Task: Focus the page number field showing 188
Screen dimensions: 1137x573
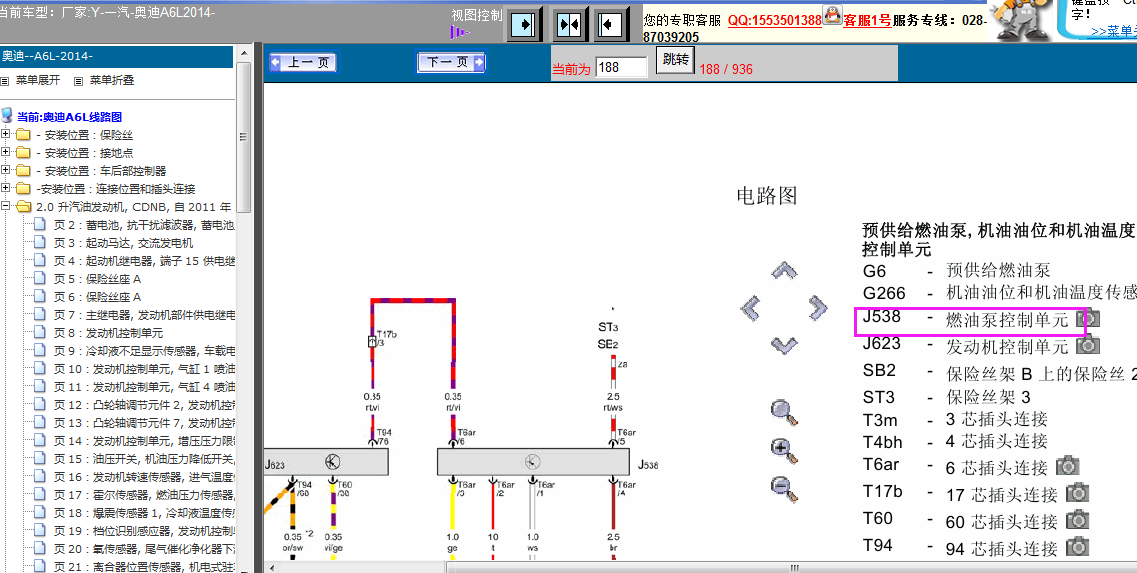Action: [x=621, y=67]
